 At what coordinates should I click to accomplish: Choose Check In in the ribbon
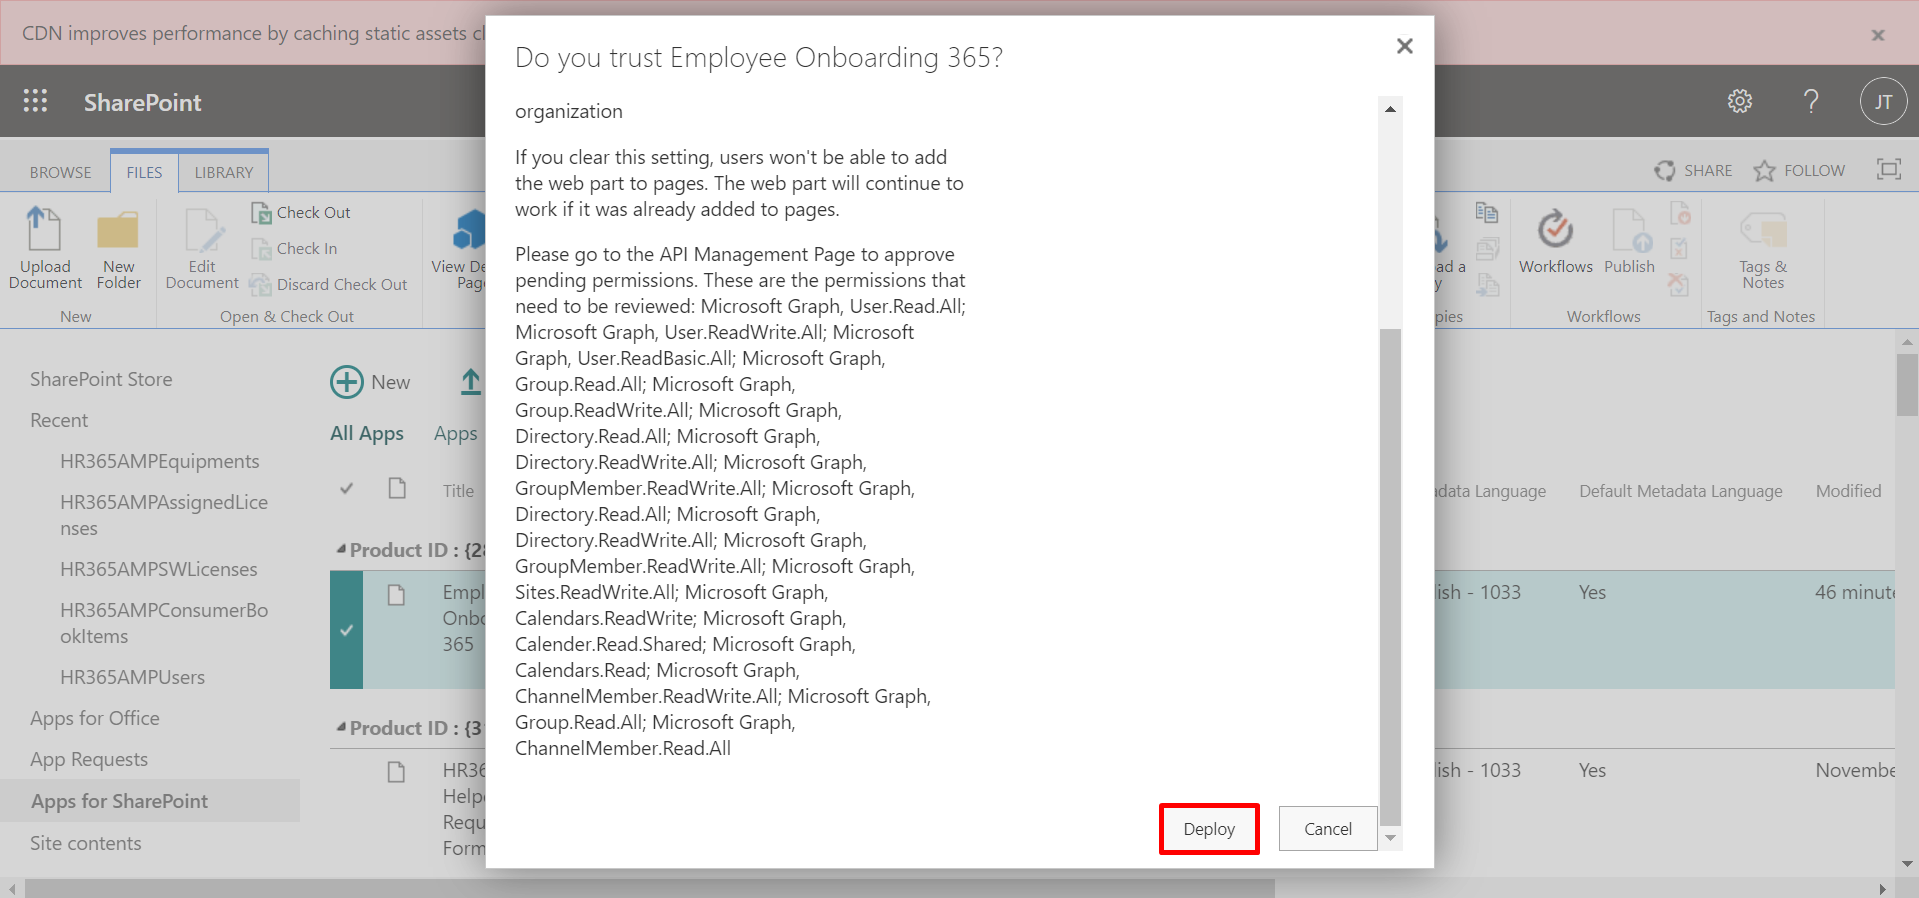tap(294, 248)
